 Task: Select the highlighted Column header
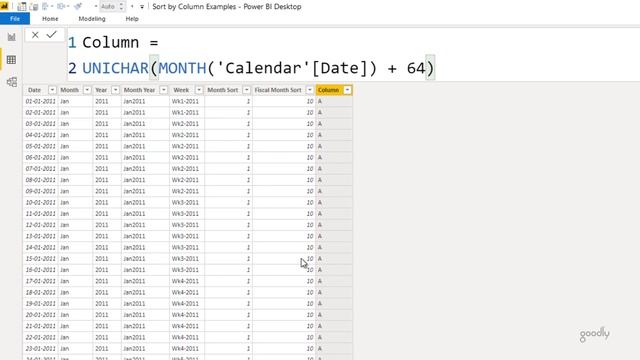click(x=329, y=90)
